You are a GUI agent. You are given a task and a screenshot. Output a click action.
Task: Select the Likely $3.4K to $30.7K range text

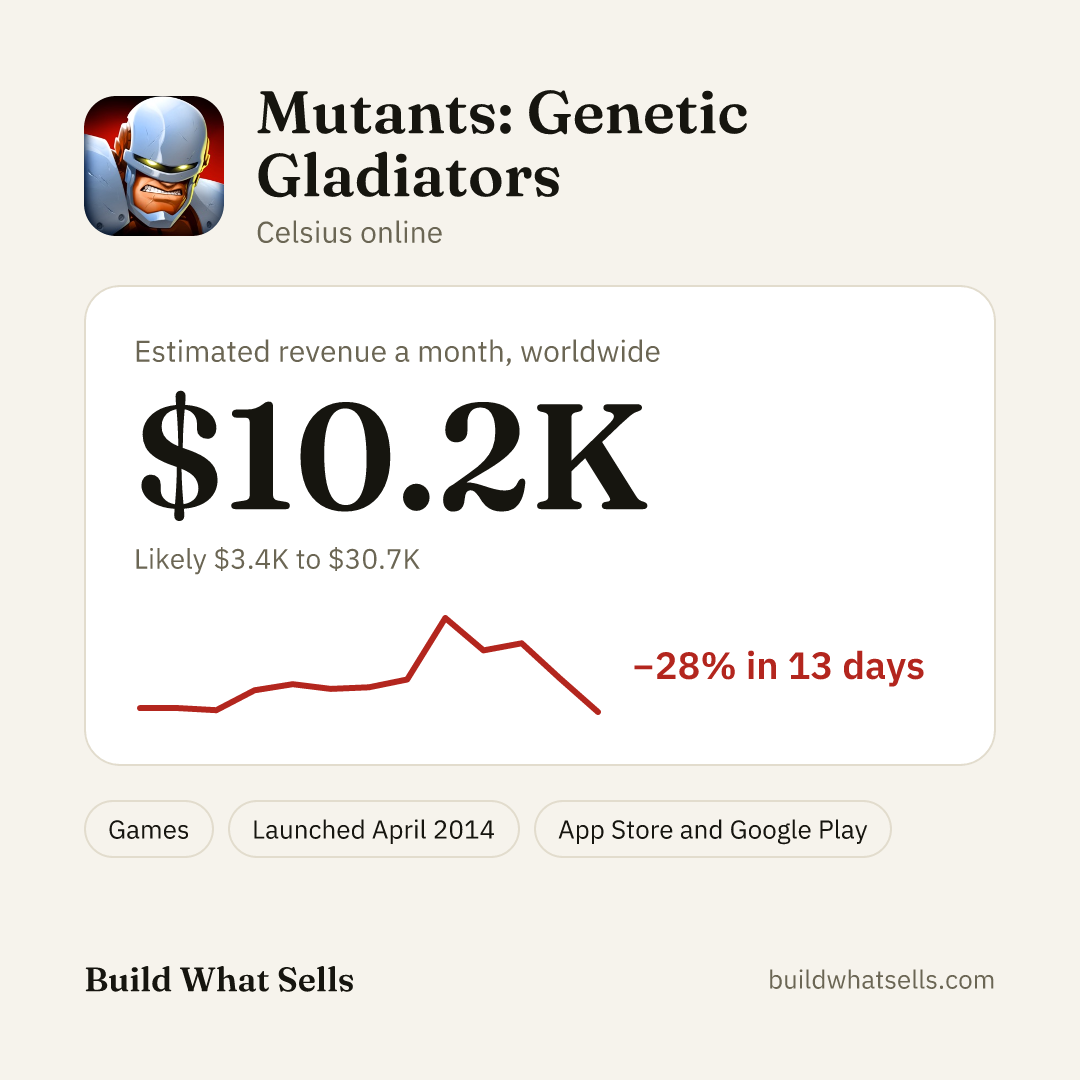click(277, 559)
